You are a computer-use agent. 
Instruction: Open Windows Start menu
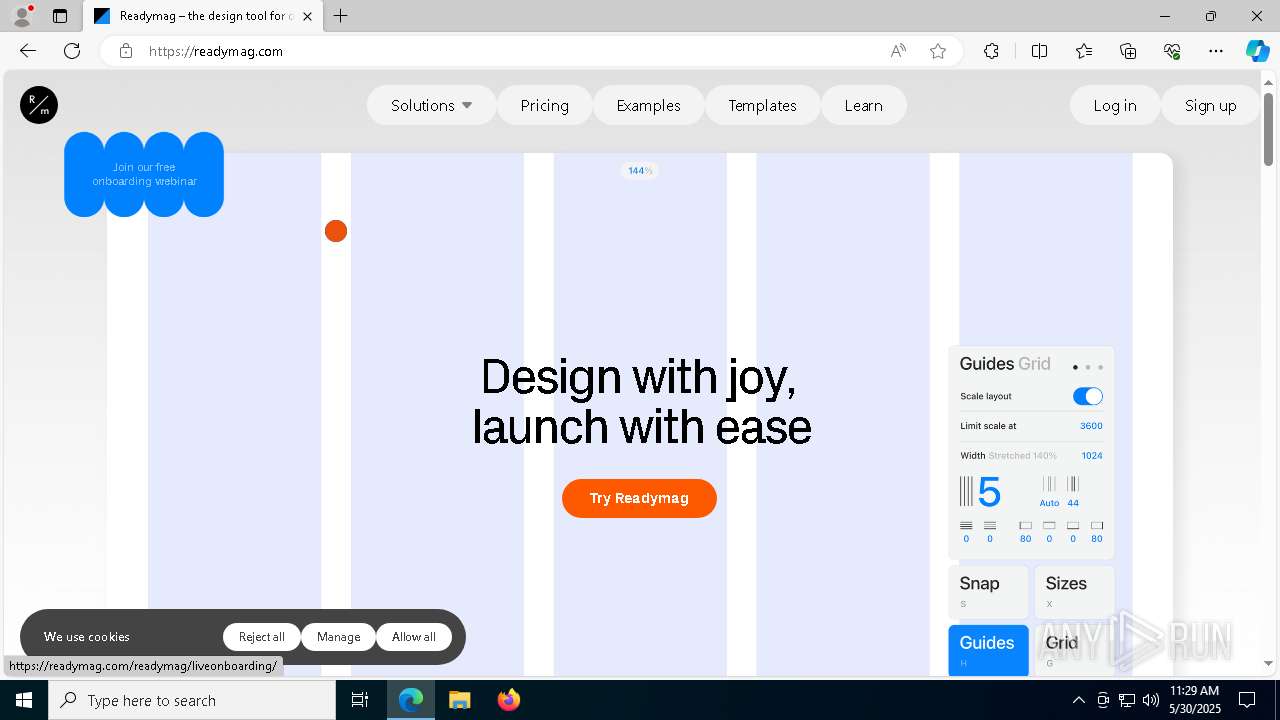24,700
